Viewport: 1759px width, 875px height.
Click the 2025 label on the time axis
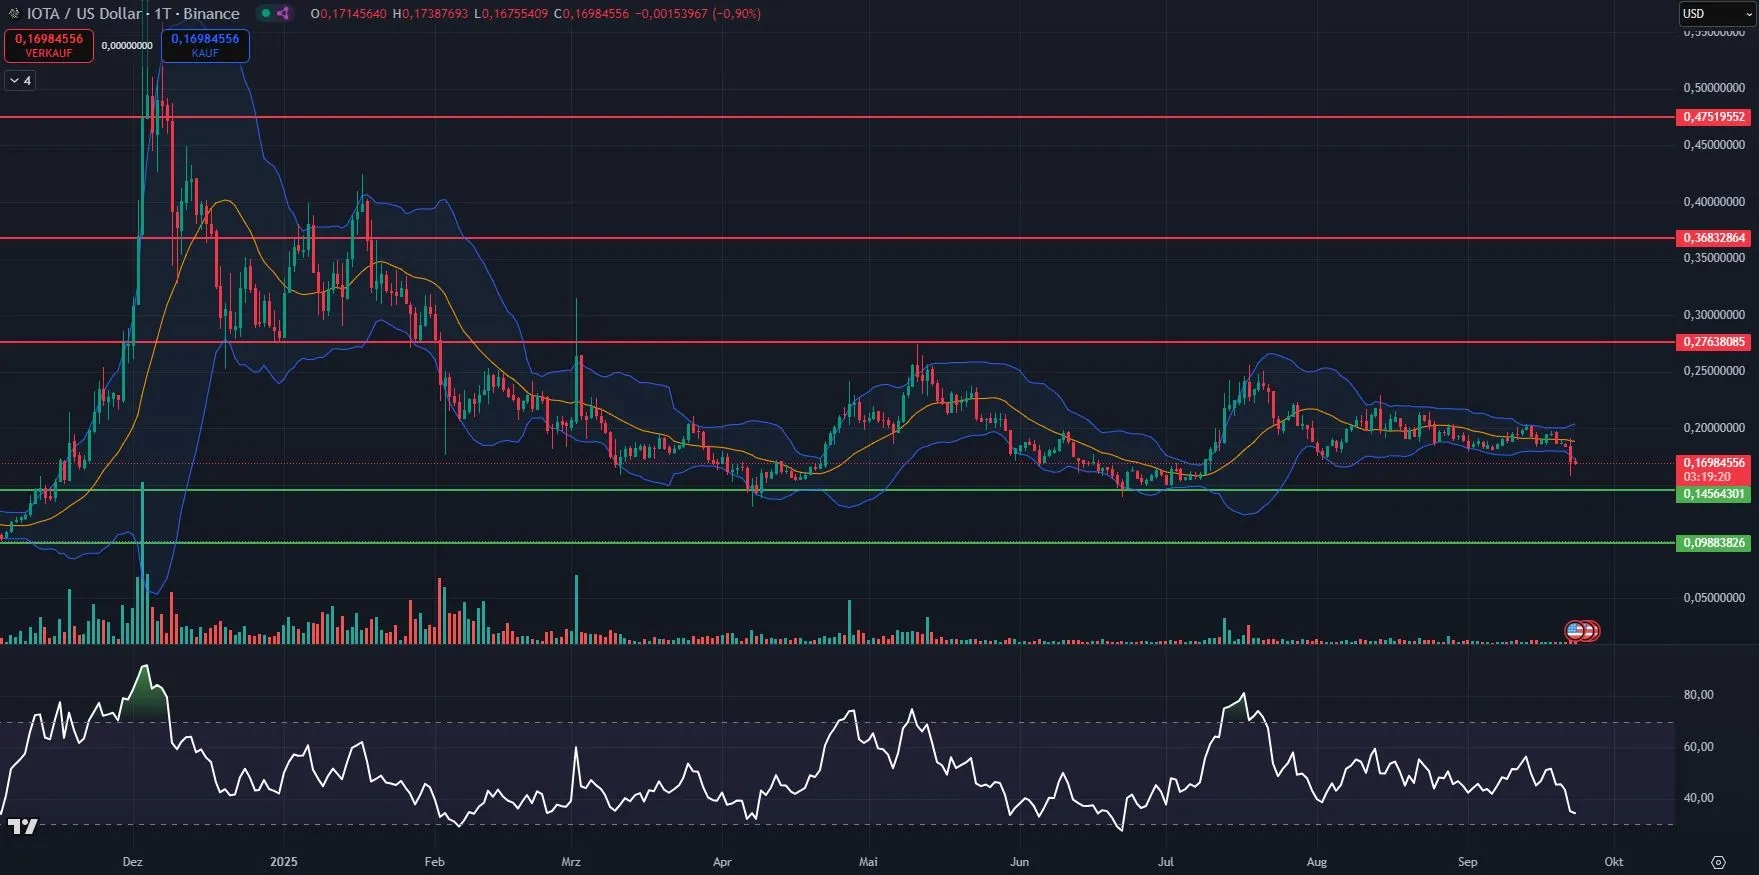pos(284,862)
